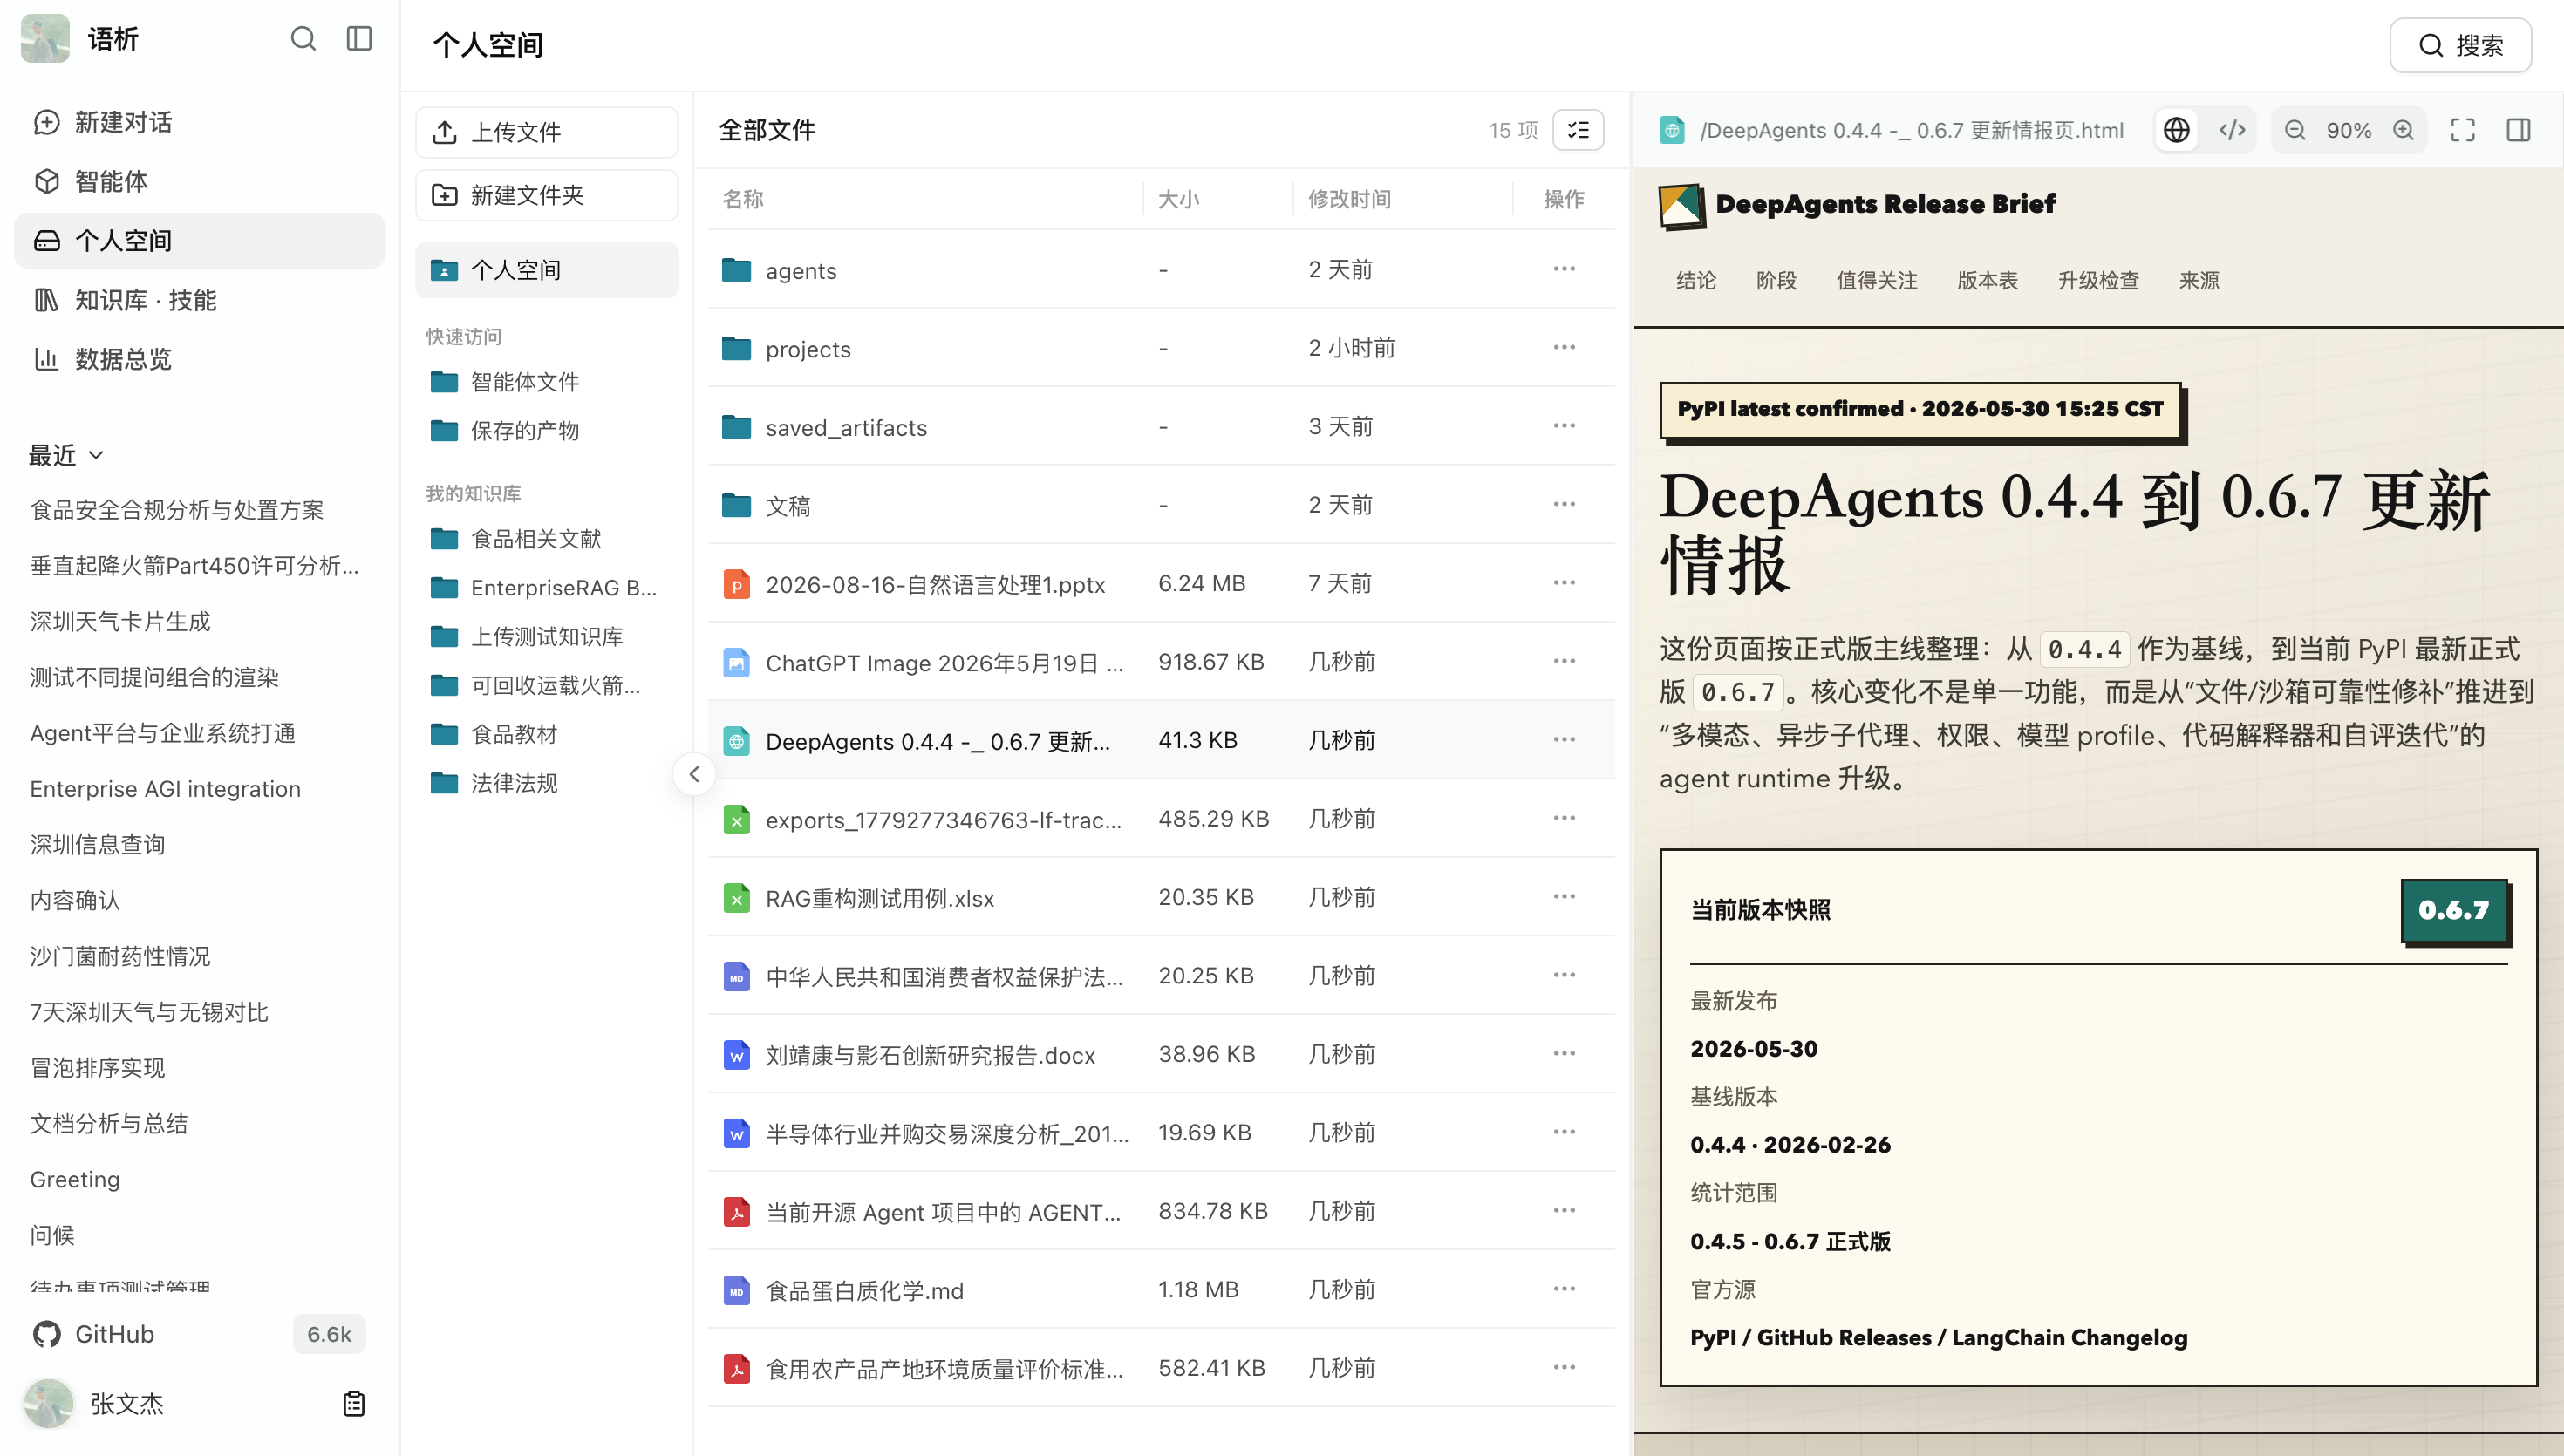Click the search icon next to 语析

point(303,39)
